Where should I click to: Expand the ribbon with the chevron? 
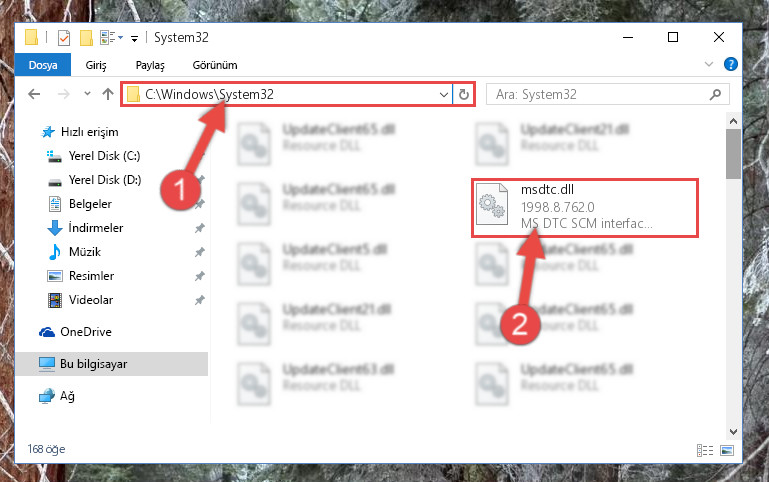(x=709, y=64)
